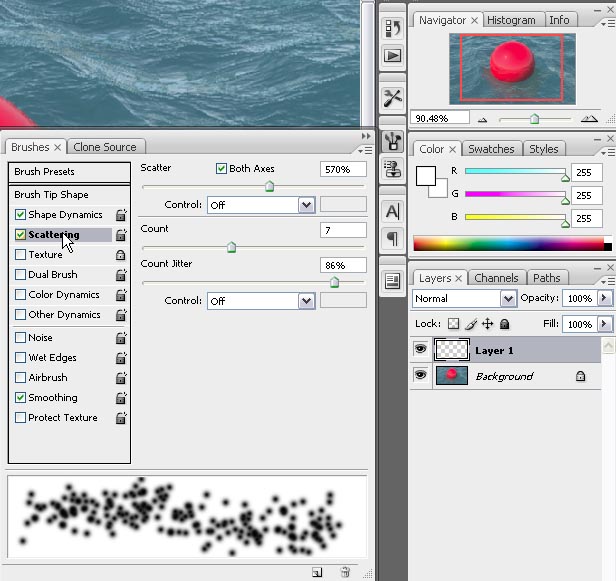This screenshot has width=616, height=581.
Task: Switch to the Clone Source tab
Action: [105, 147]
